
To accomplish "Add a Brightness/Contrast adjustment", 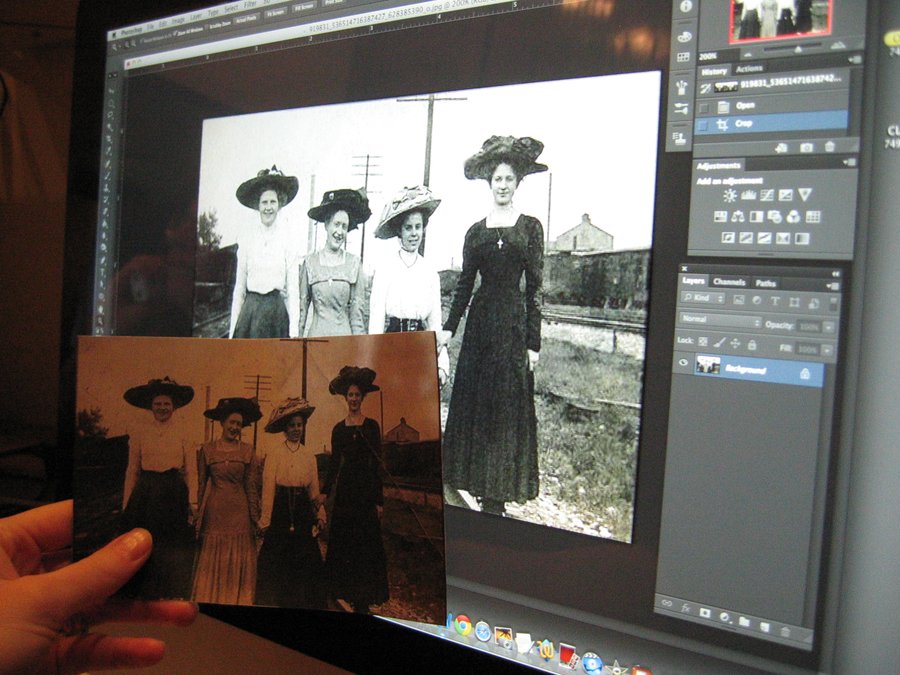I will click(730, 196).
